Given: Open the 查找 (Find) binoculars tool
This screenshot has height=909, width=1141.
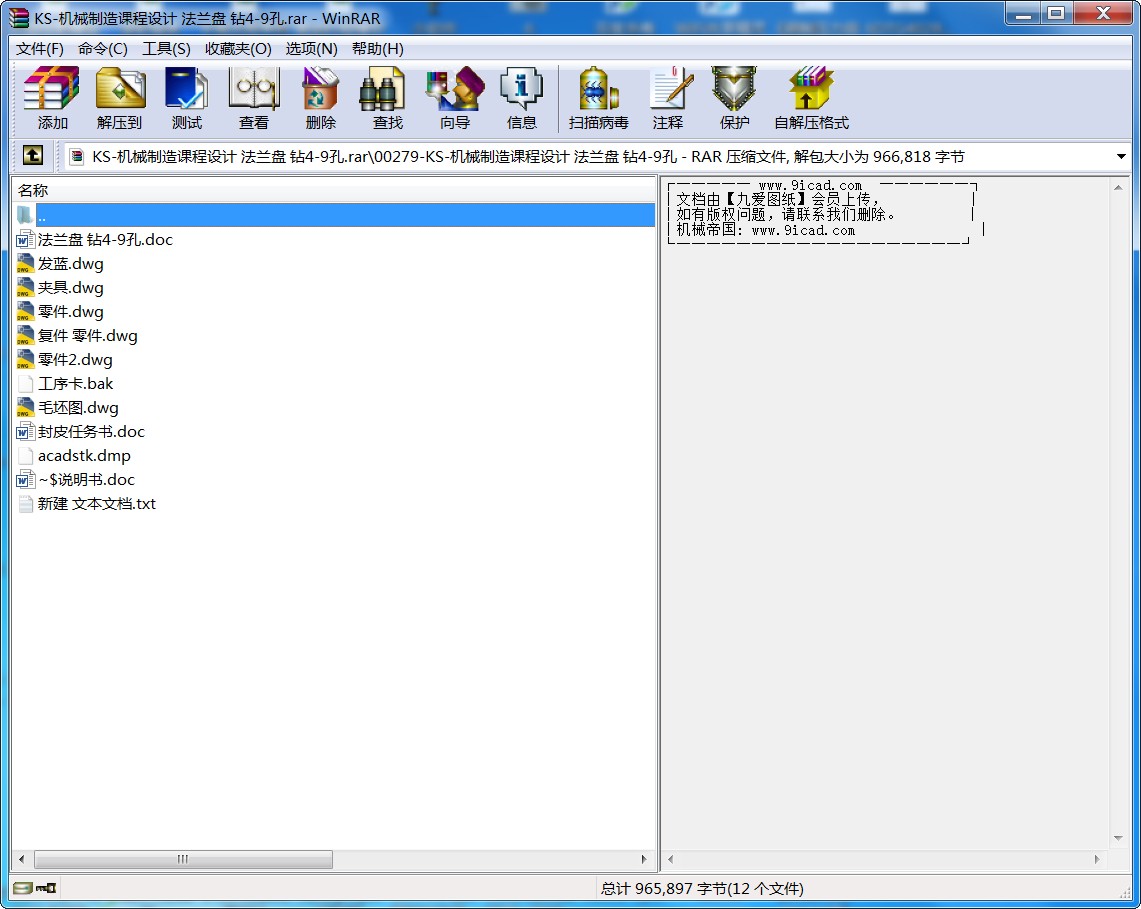Looking at the screenshot, I should coord(387,98).
